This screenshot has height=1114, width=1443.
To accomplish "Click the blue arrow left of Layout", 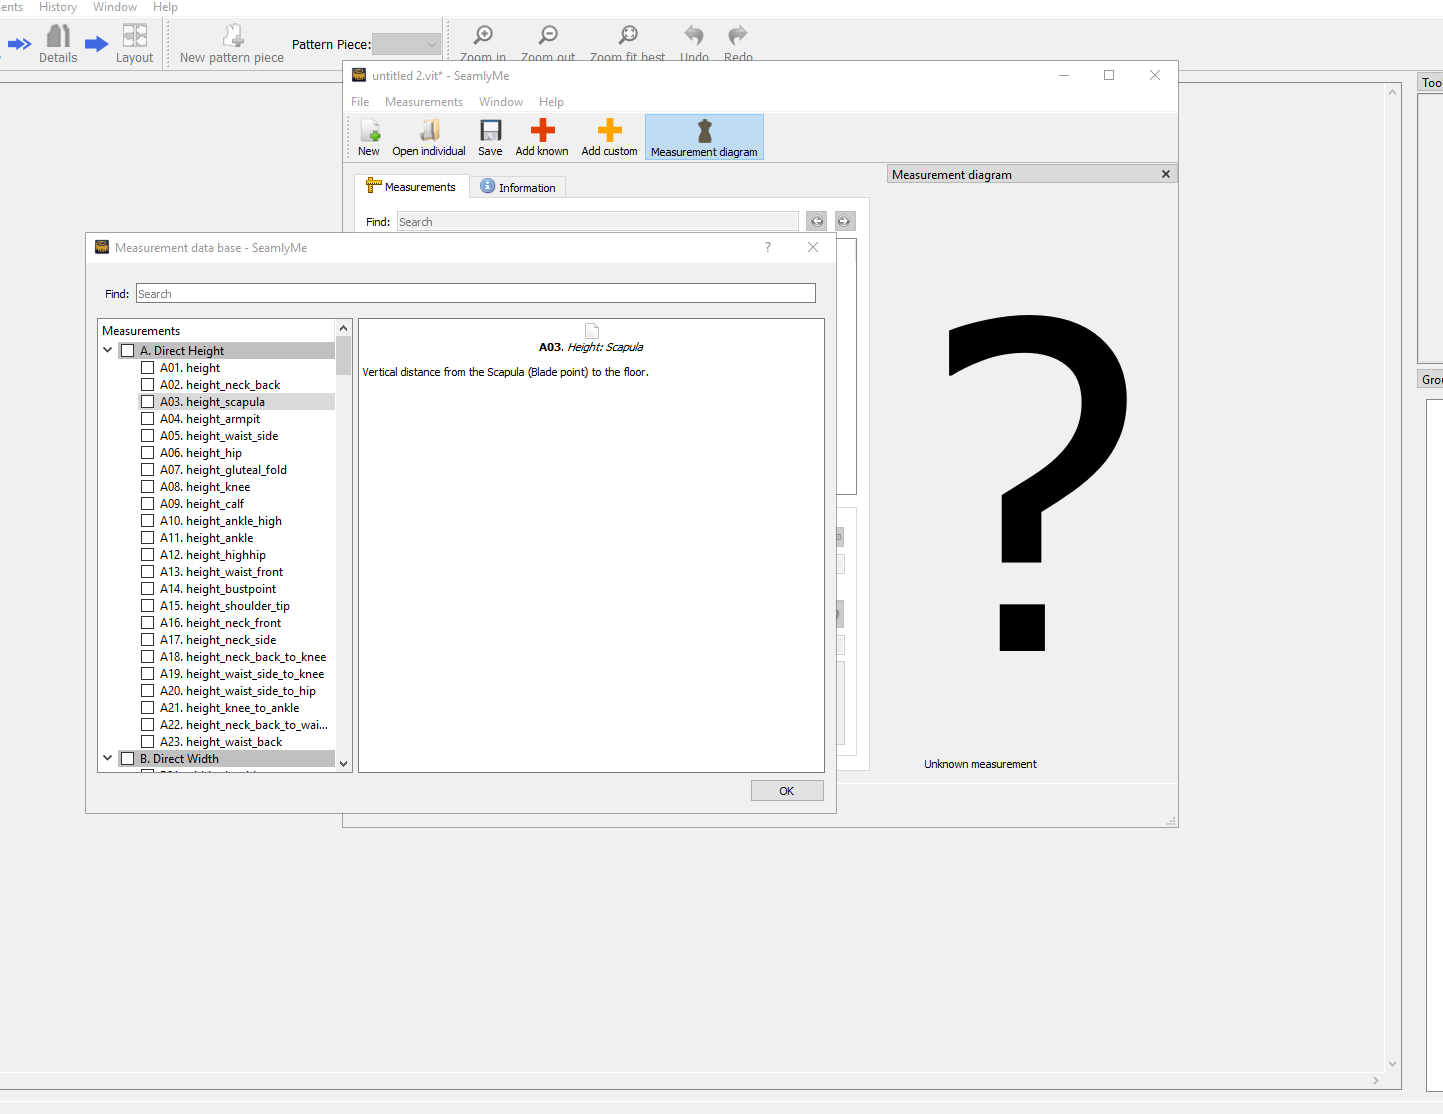I will [x=96, y=44].
